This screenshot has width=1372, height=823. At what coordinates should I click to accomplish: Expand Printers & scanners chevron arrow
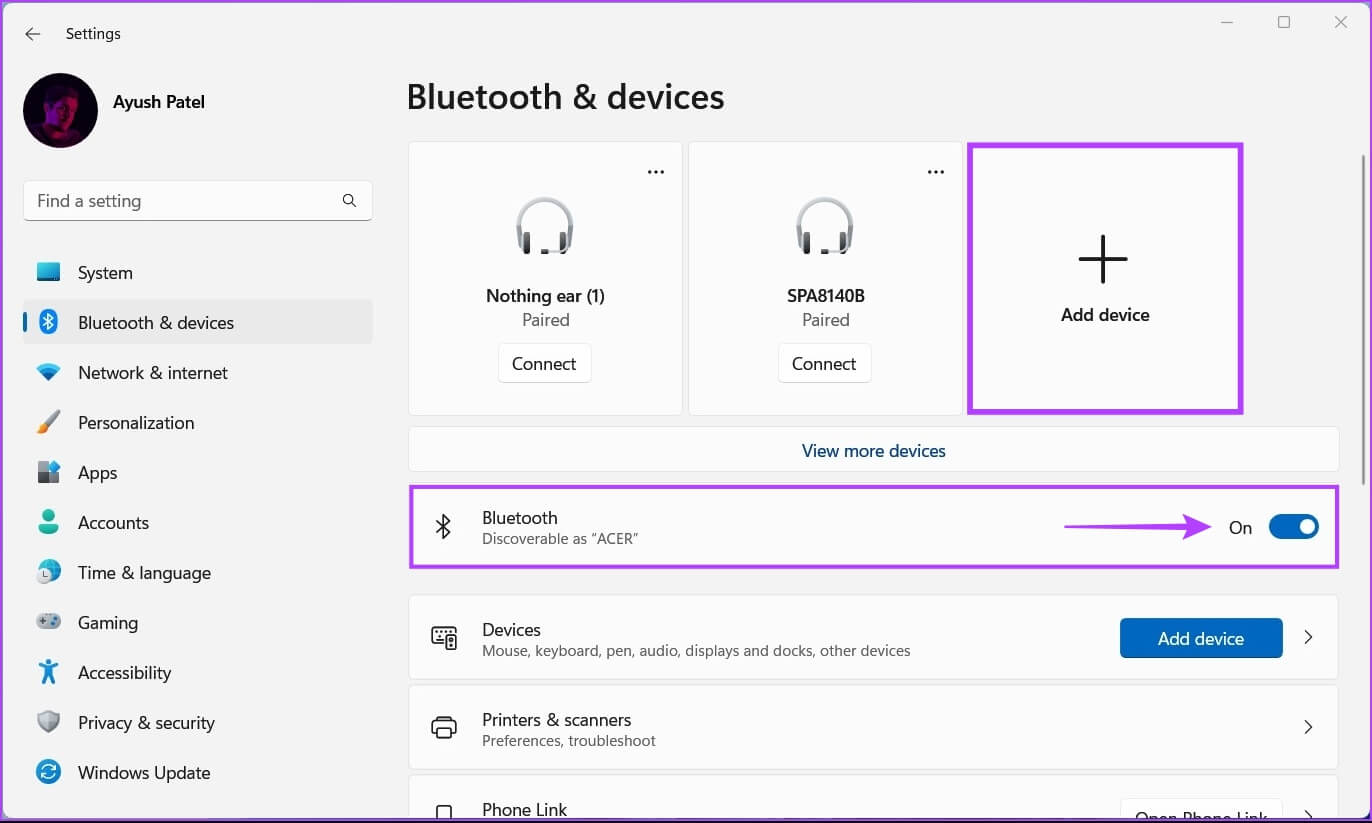tap(1308, 728)
